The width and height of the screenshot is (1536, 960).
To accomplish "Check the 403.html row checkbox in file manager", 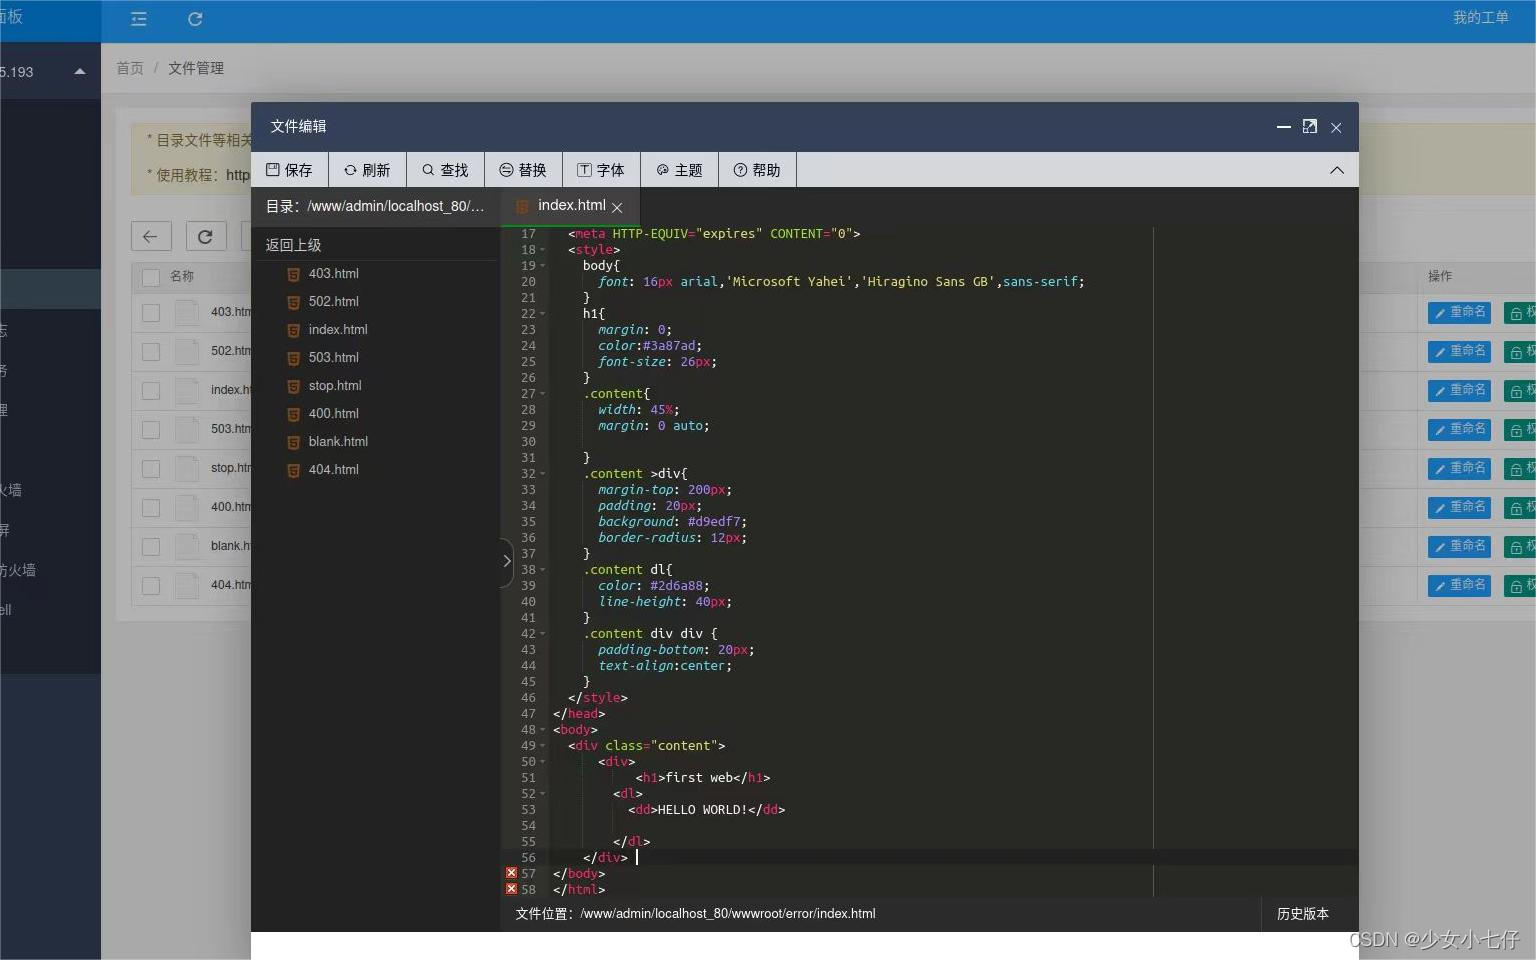I will [x=151, y=313].
